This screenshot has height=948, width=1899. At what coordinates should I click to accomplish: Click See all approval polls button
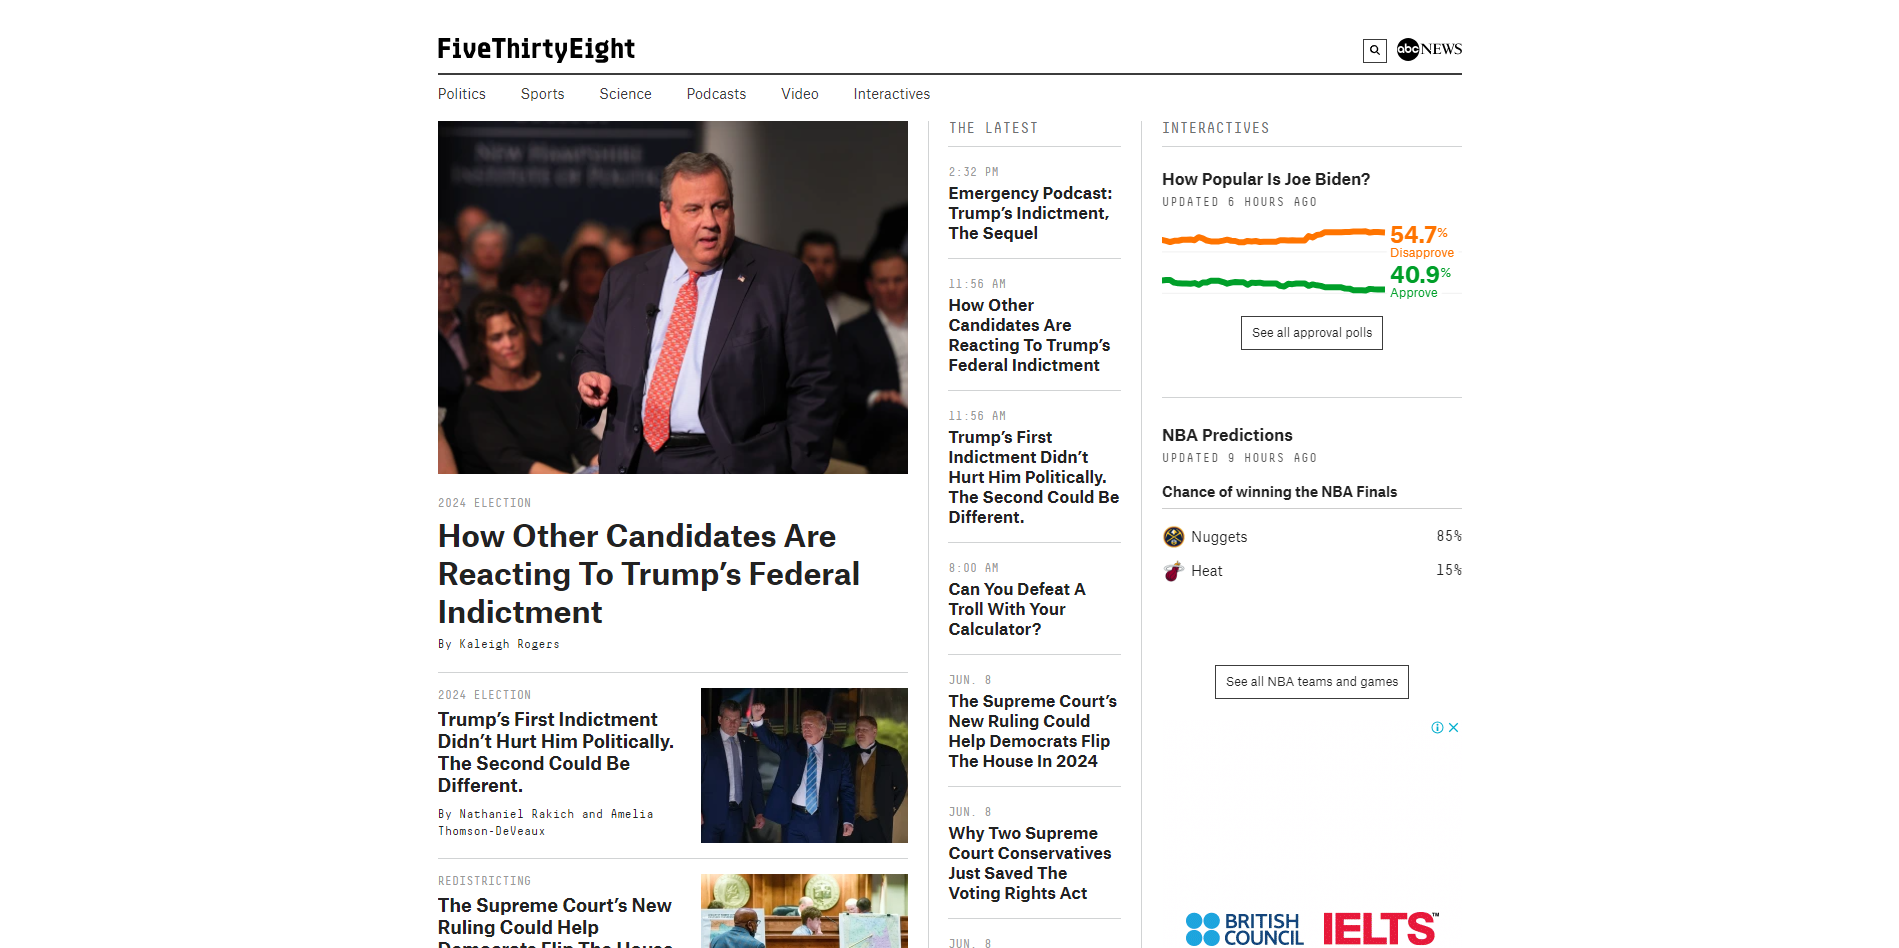pos(1312,333)
